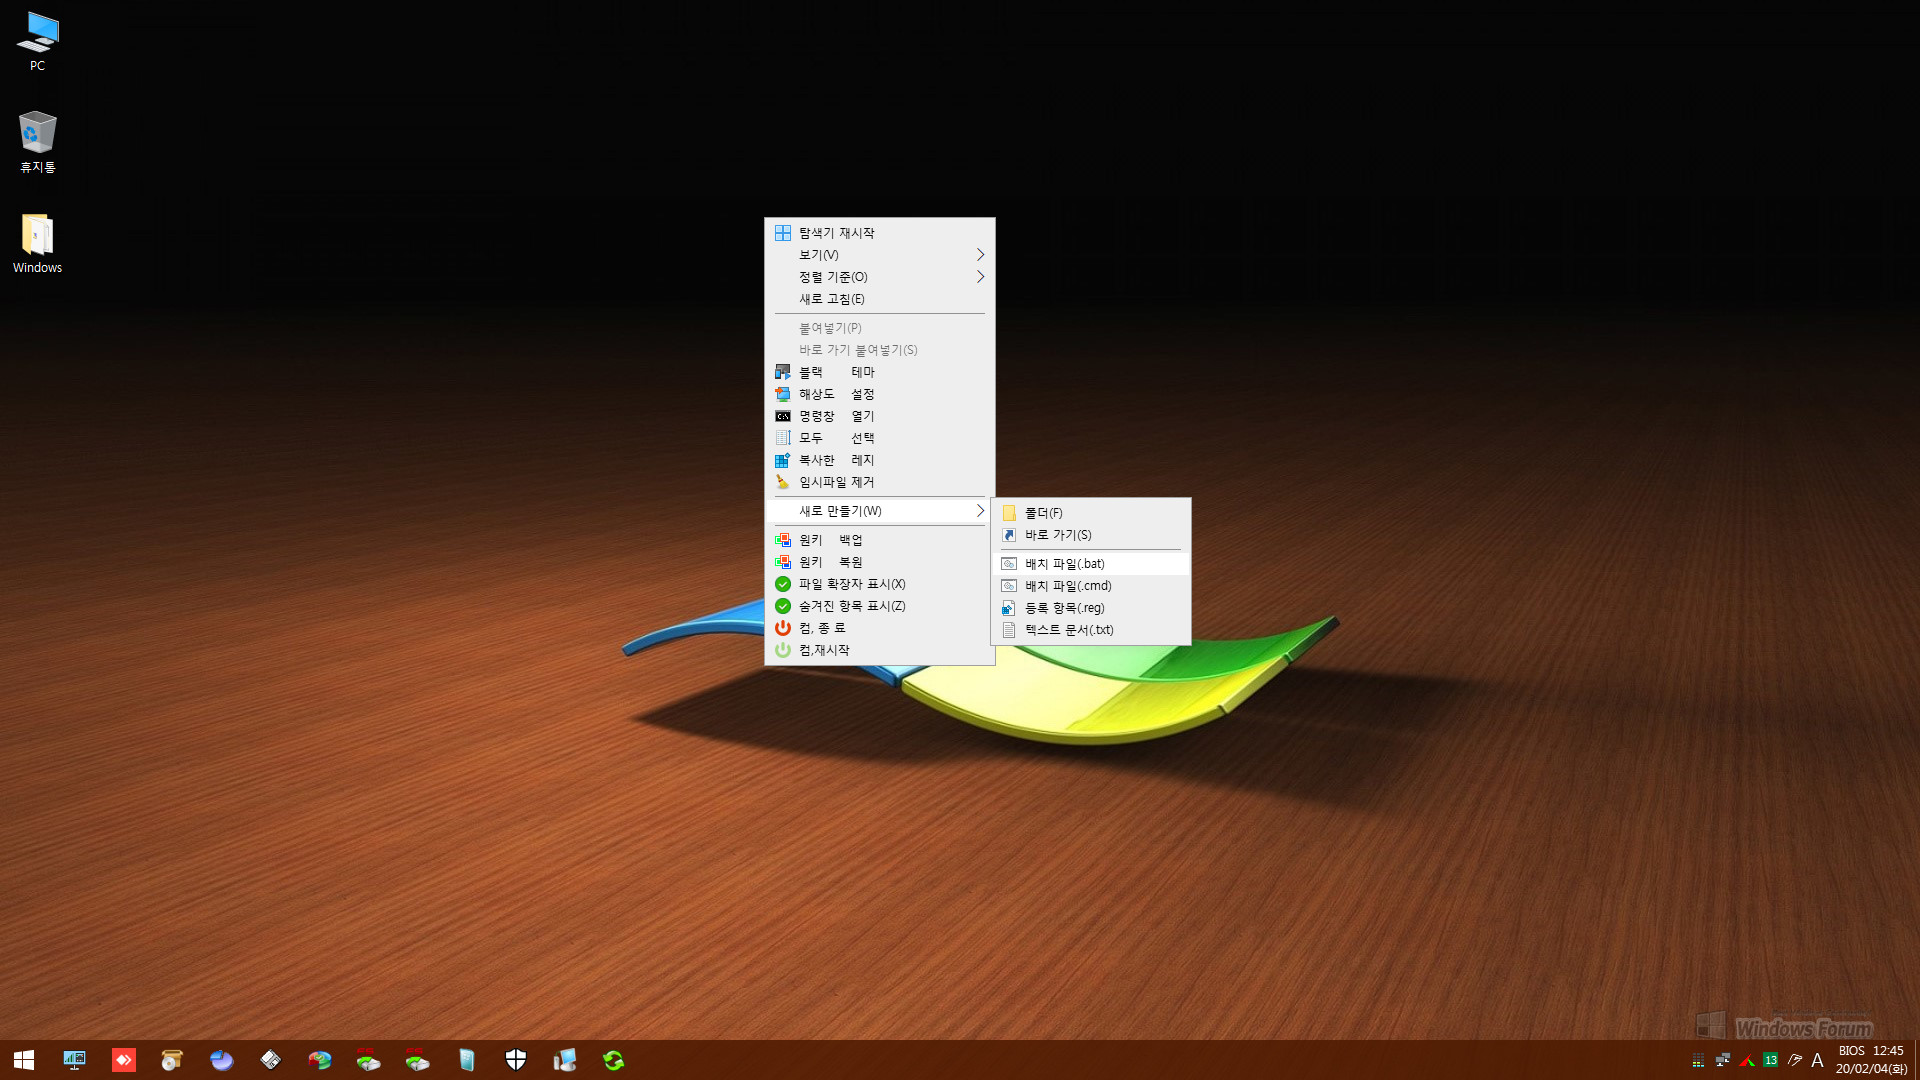Open the PC desktop icon
The width and height of the screenshot is (1920, 1080).
[37, 42]
